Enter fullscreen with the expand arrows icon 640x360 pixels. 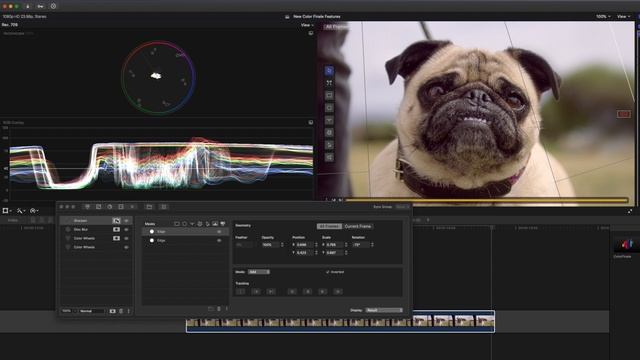coord(630,211)
